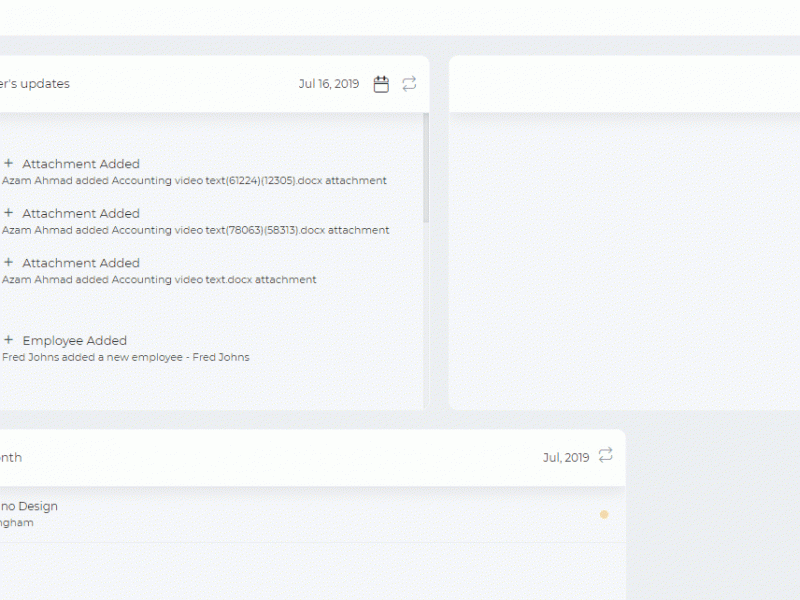Click the Jul, 2019 month label
The height and width of the screenshot is (600, 800).
[566, 458]
